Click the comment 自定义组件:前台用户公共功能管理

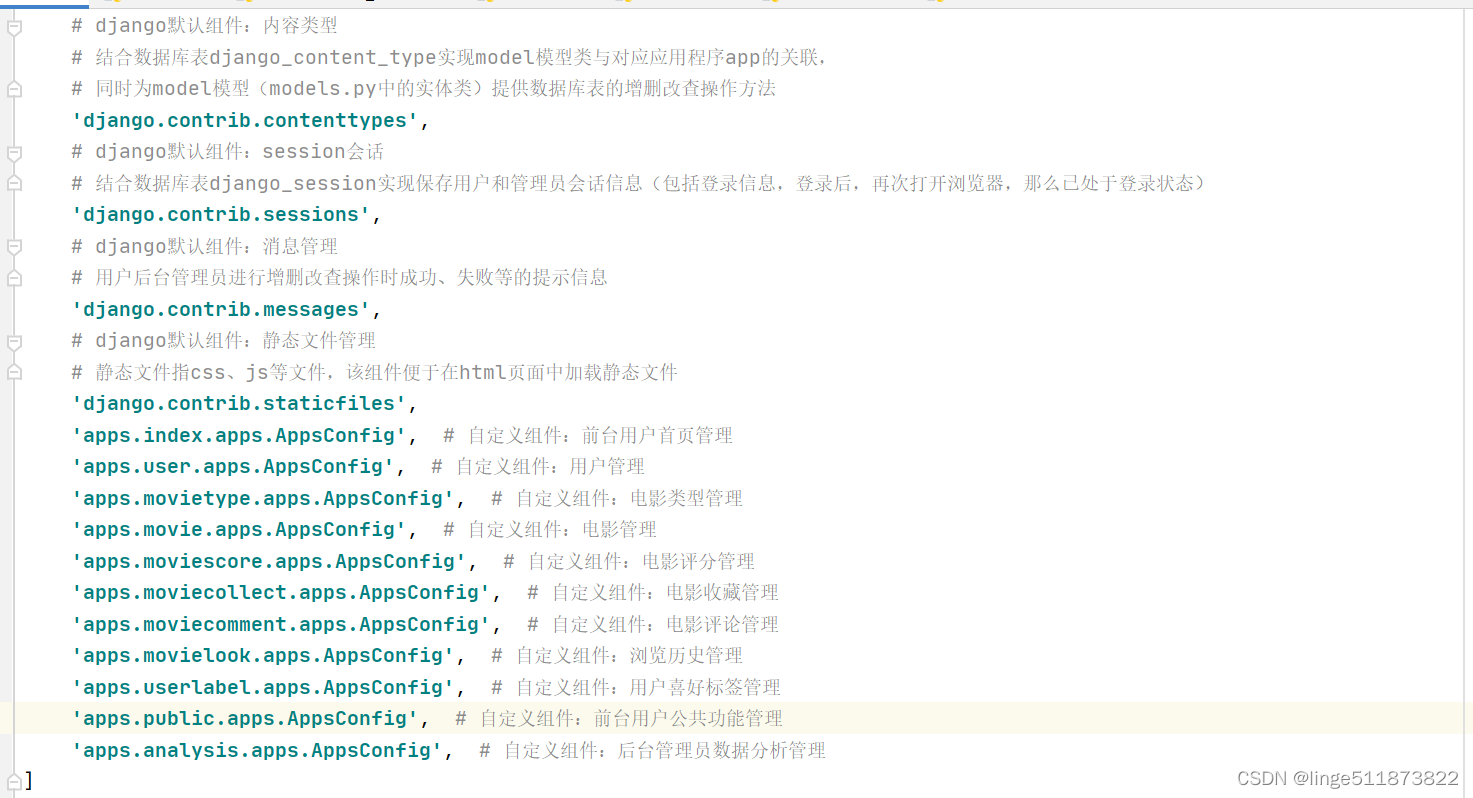619,719
